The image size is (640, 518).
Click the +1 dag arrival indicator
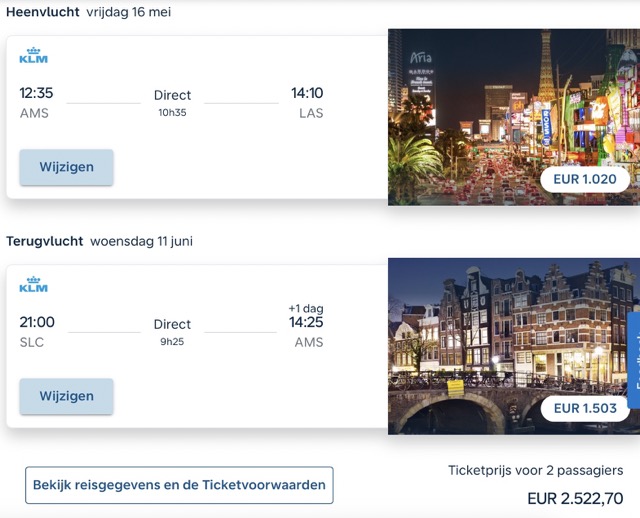click(x=305, y=308)
